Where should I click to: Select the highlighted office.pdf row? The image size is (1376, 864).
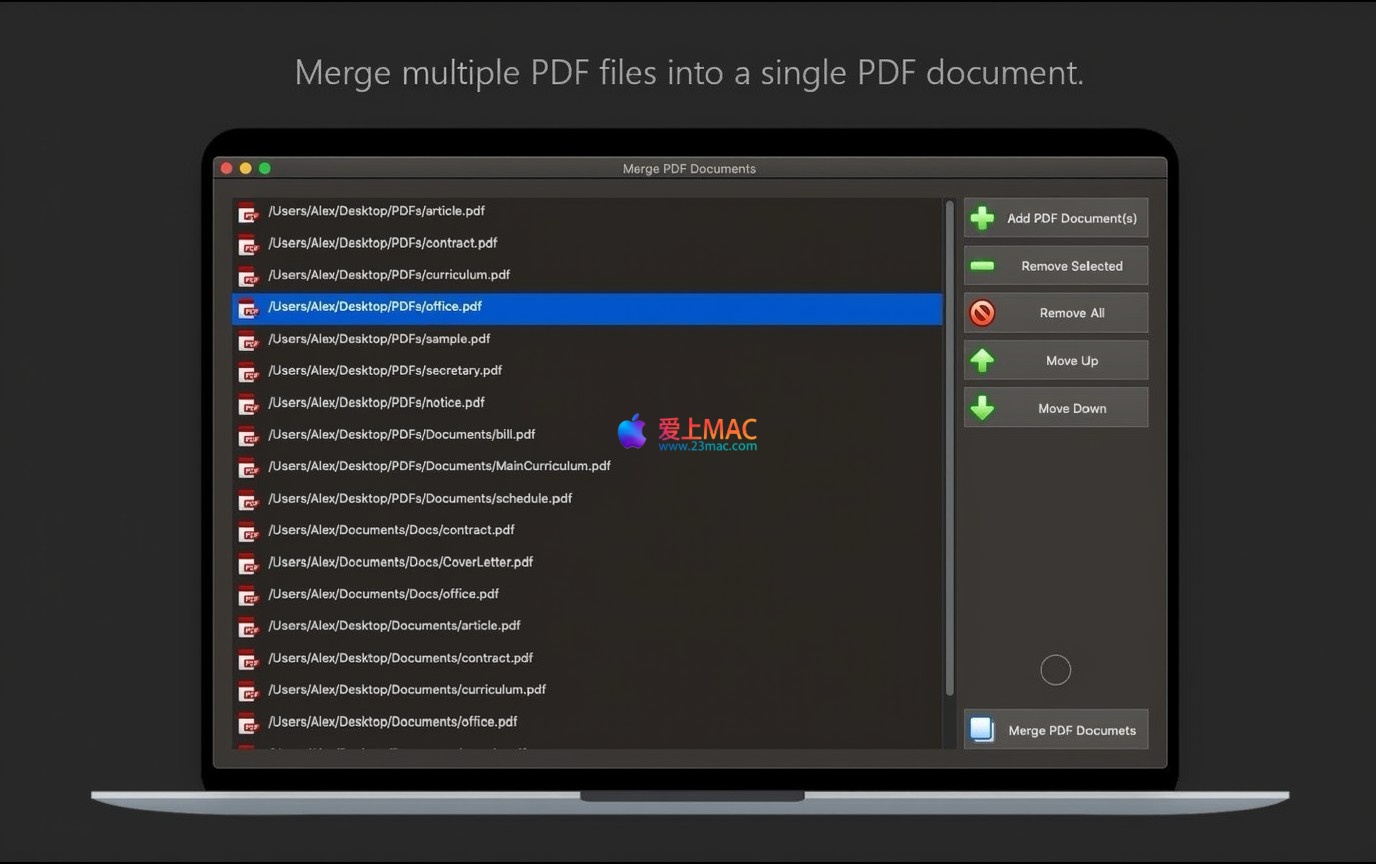tap(586, 307)
